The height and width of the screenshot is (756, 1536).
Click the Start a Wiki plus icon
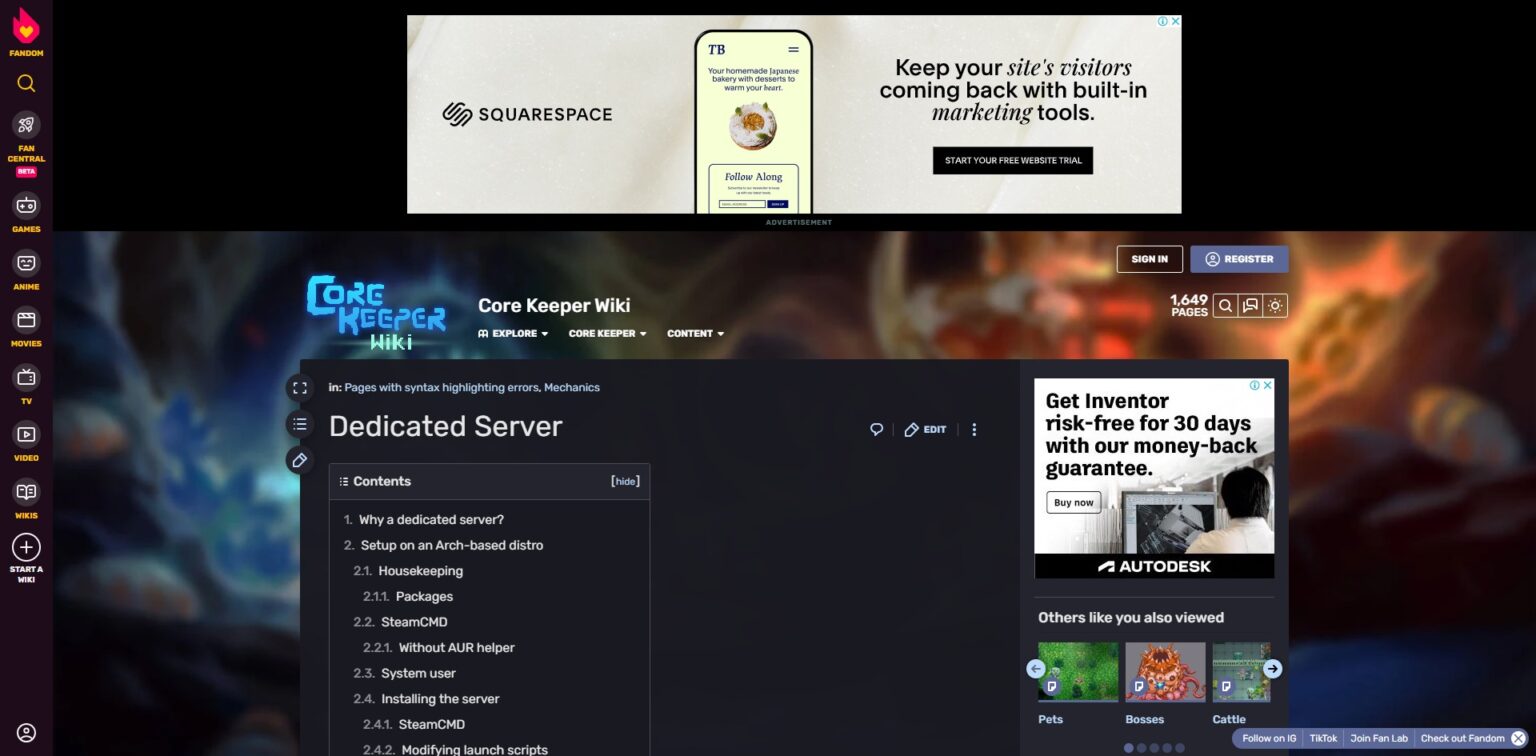[x=26, y=548]
